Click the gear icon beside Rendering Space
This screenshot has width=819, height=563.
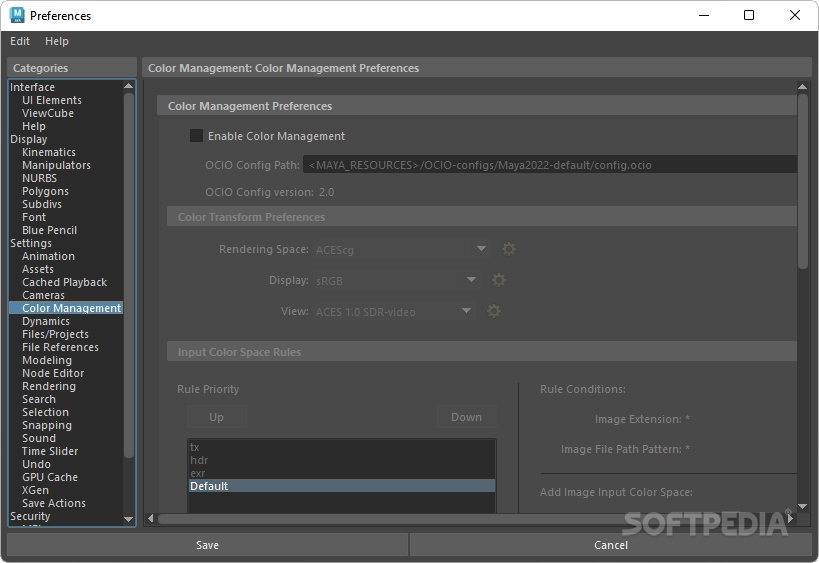[509, 249]
